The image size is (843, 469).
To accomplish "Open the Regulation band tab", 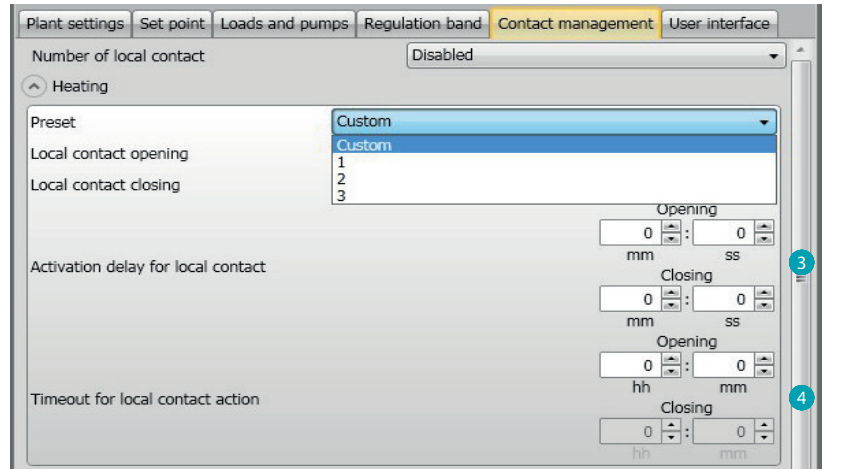I will 423,24.
